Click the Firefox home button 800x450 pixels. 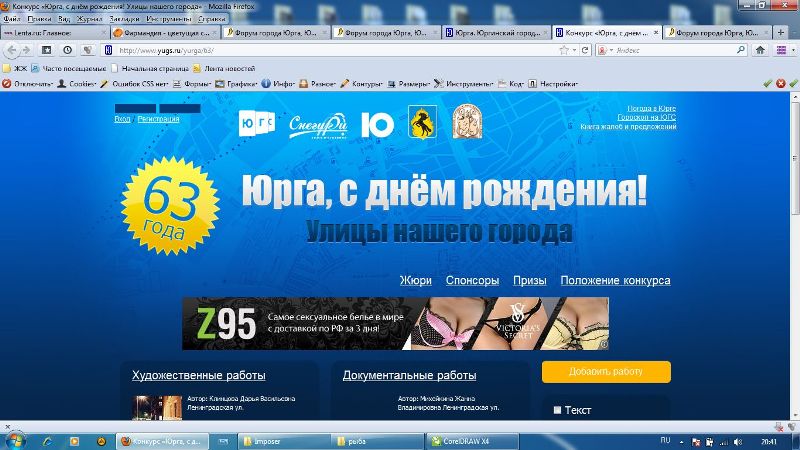763,49
